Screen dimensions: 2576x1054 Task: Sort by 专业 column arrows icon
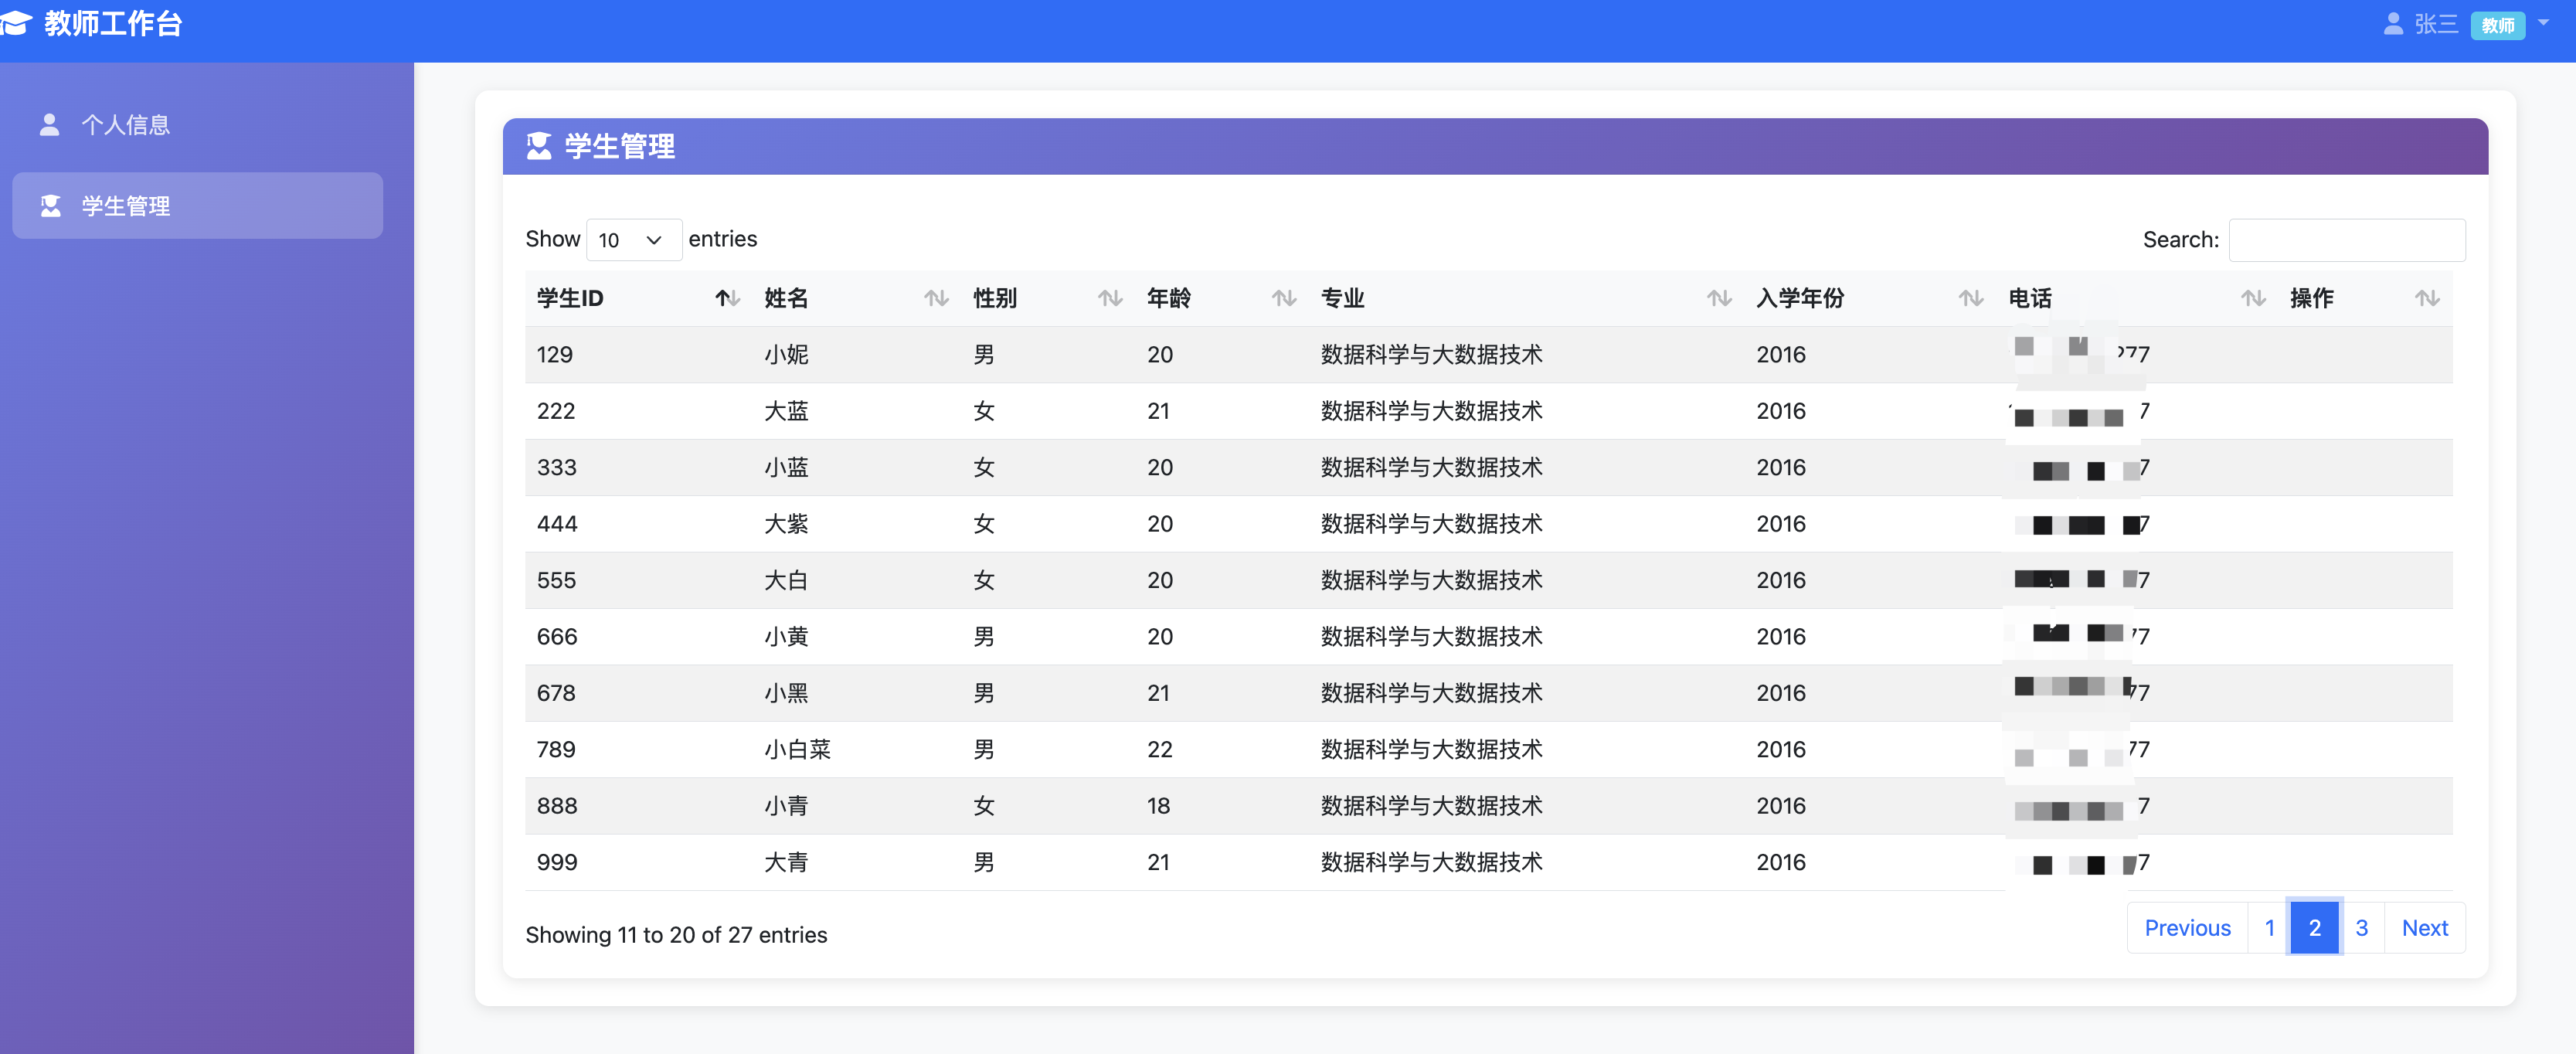[1719, 298]
